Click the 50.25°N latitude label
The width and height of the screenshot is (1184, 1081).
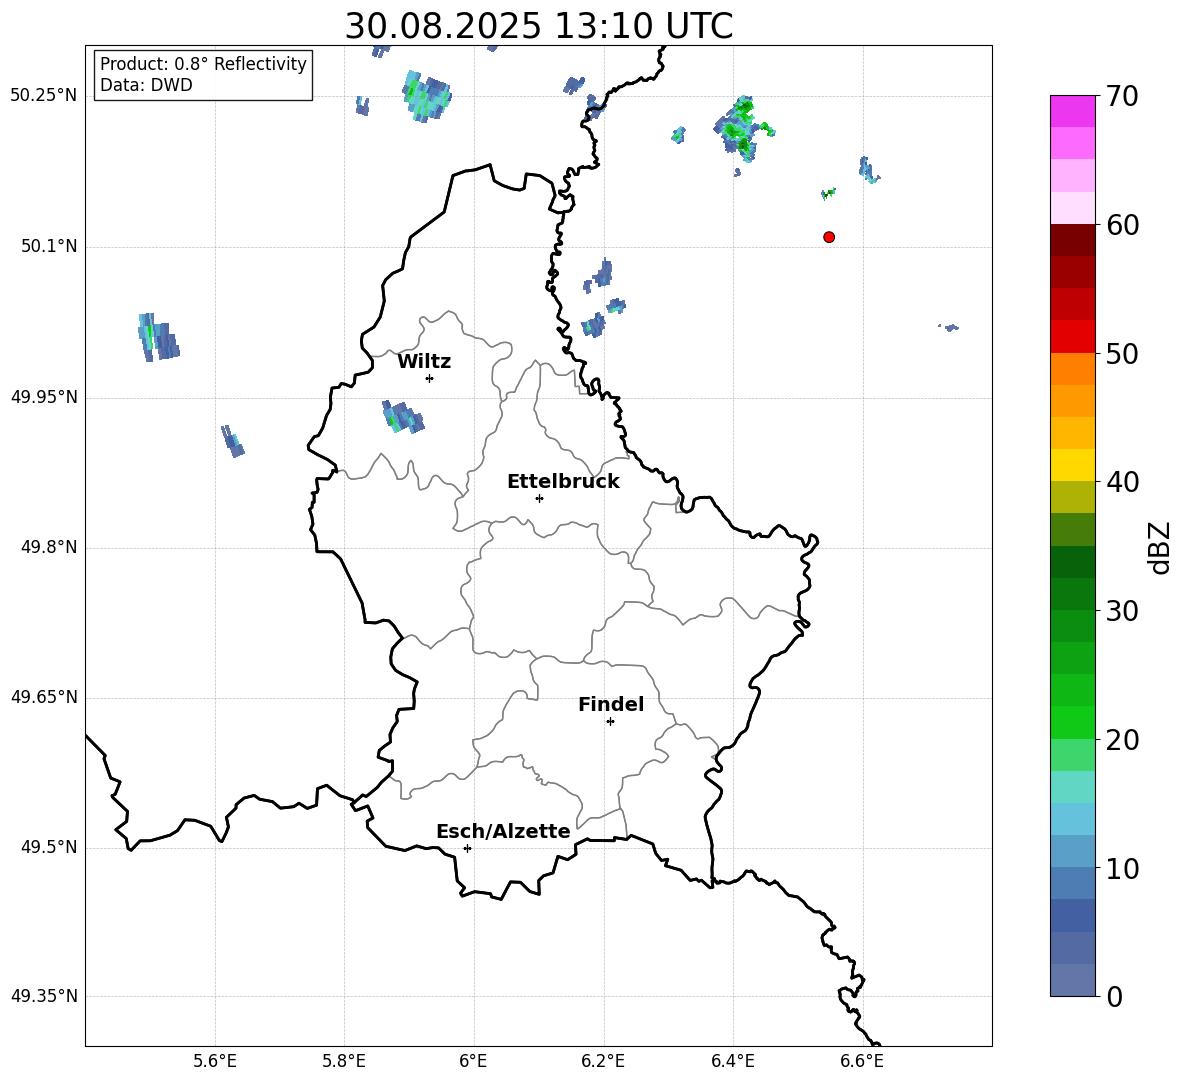point(44,96)
